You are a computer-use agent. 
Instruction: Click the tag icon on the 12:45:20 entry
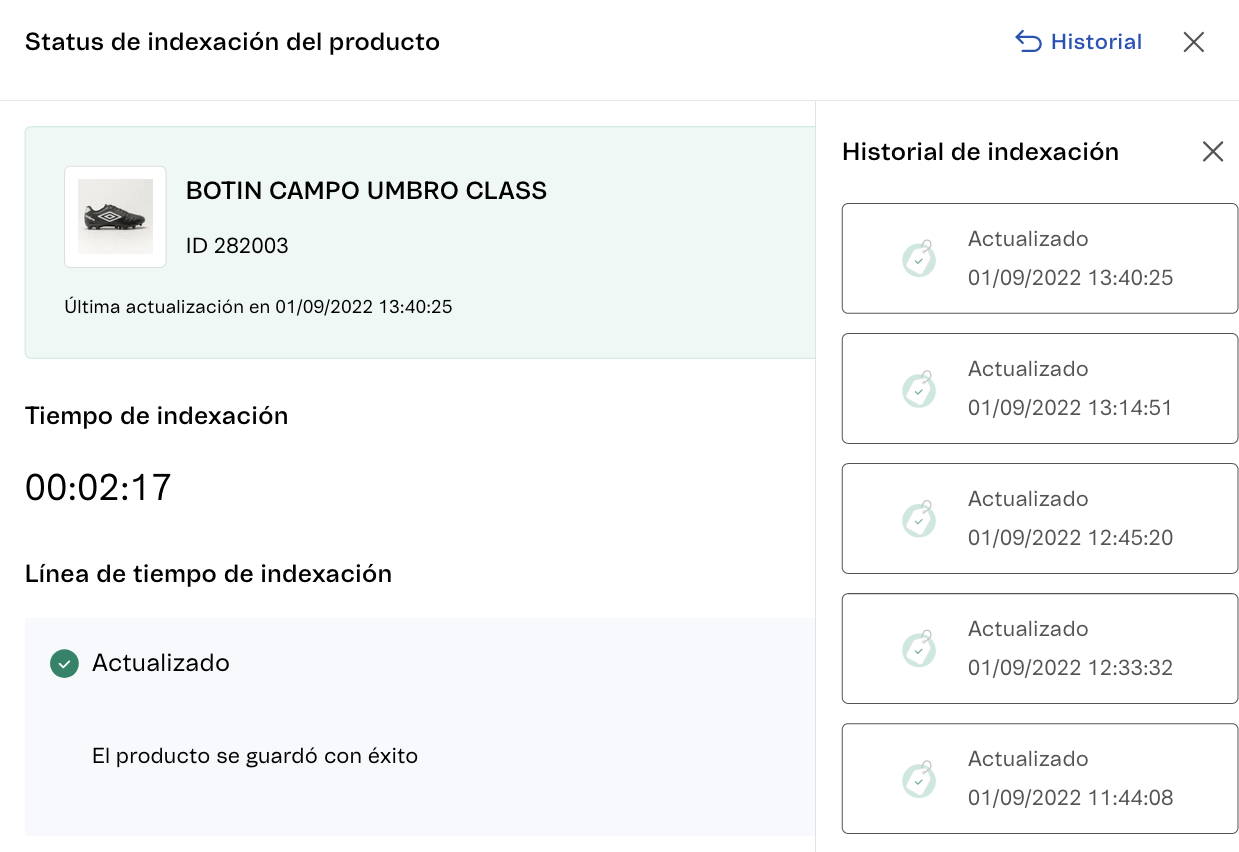point(919,518)
